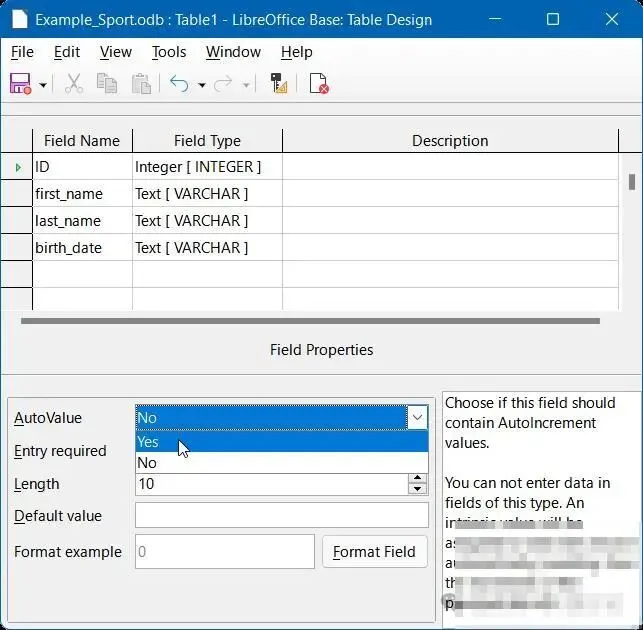
Task: Click first_name's Text [ VARCHAR ] type cell
Action: point(207,194)
